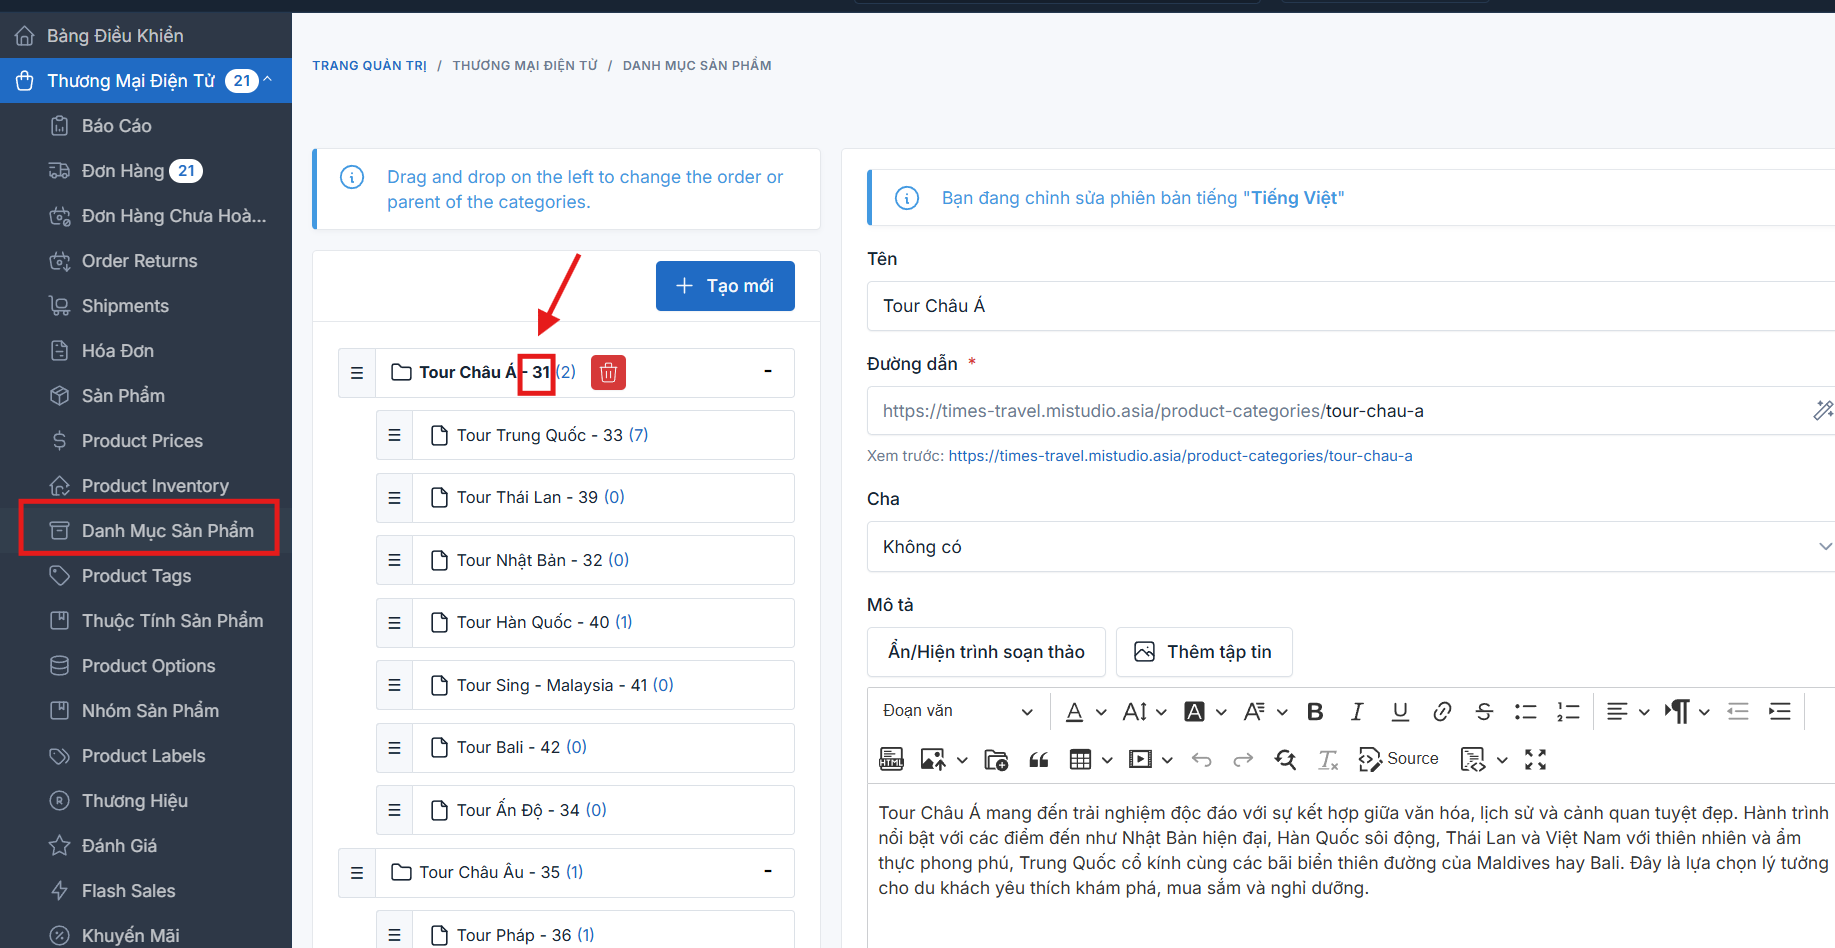Go to Đơn Hàng in sidebar
The image size is (1835, 948).
click(123, 171)
